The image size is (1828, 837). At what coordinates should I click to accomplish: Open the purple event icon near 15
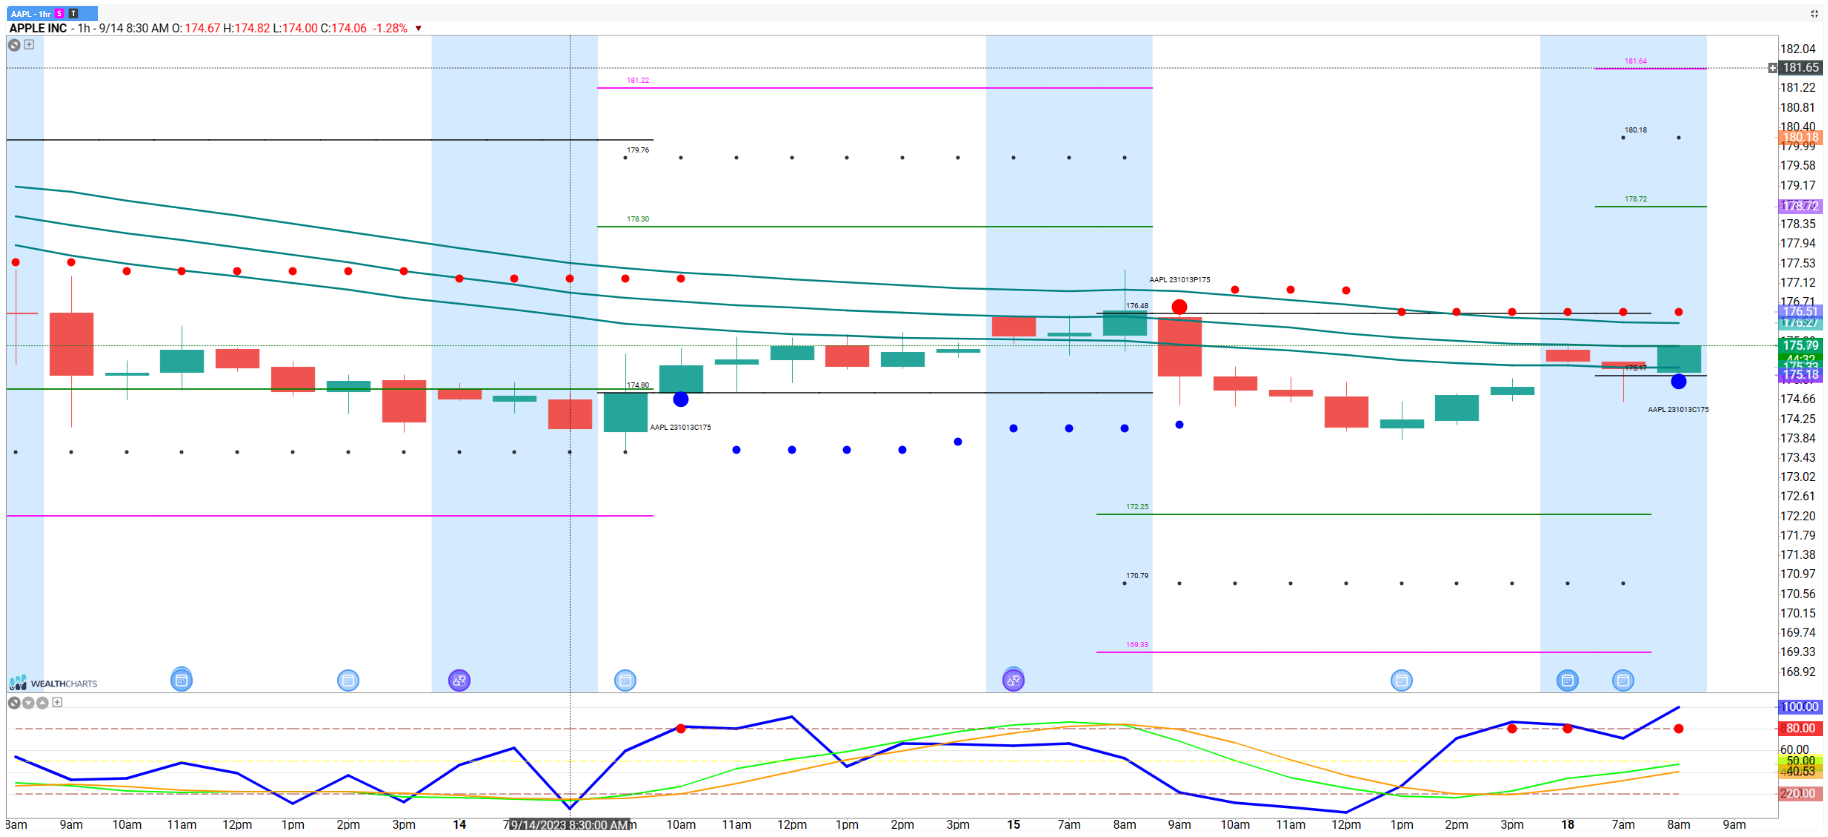1013,681
